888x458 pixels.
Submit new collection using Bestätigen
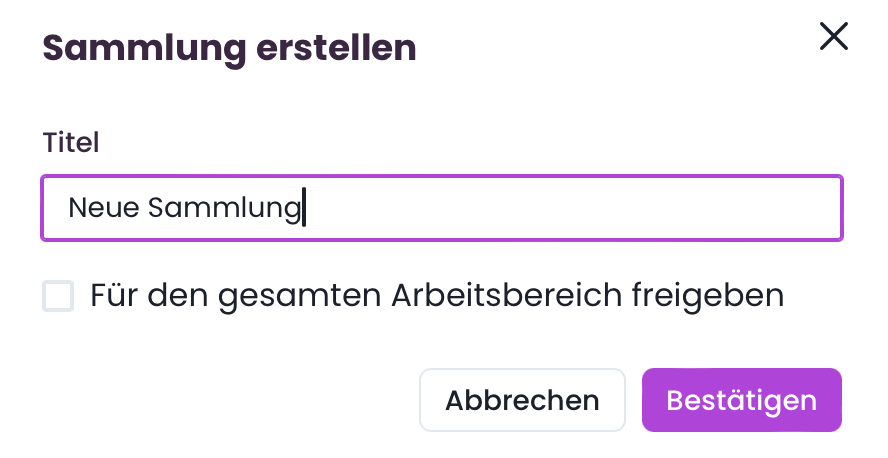[742, 400]
